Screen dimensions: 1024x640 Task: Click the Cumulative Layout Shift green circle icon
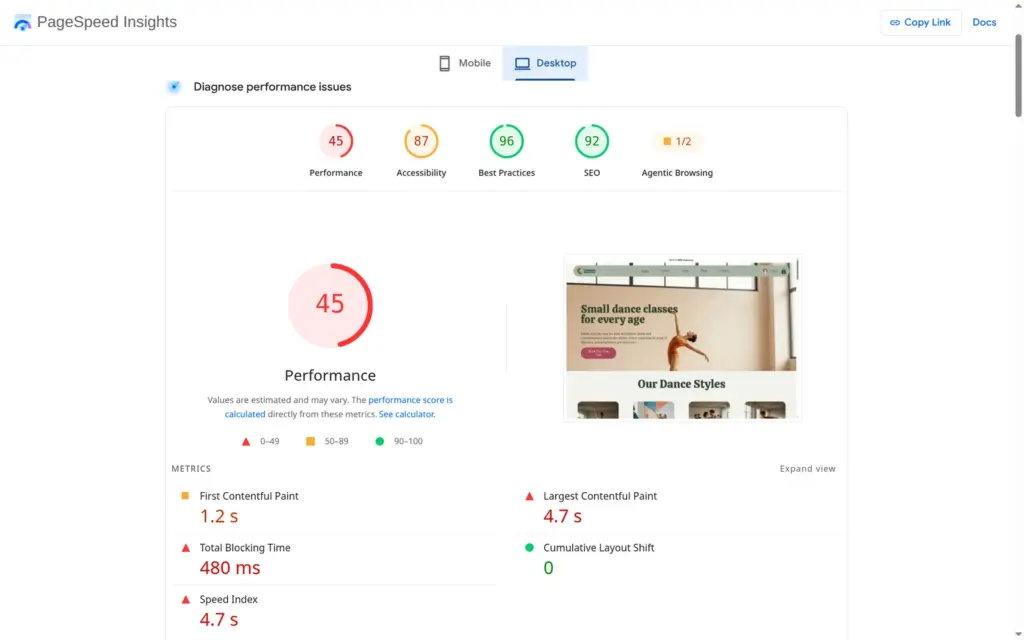(x=530, y=547)
